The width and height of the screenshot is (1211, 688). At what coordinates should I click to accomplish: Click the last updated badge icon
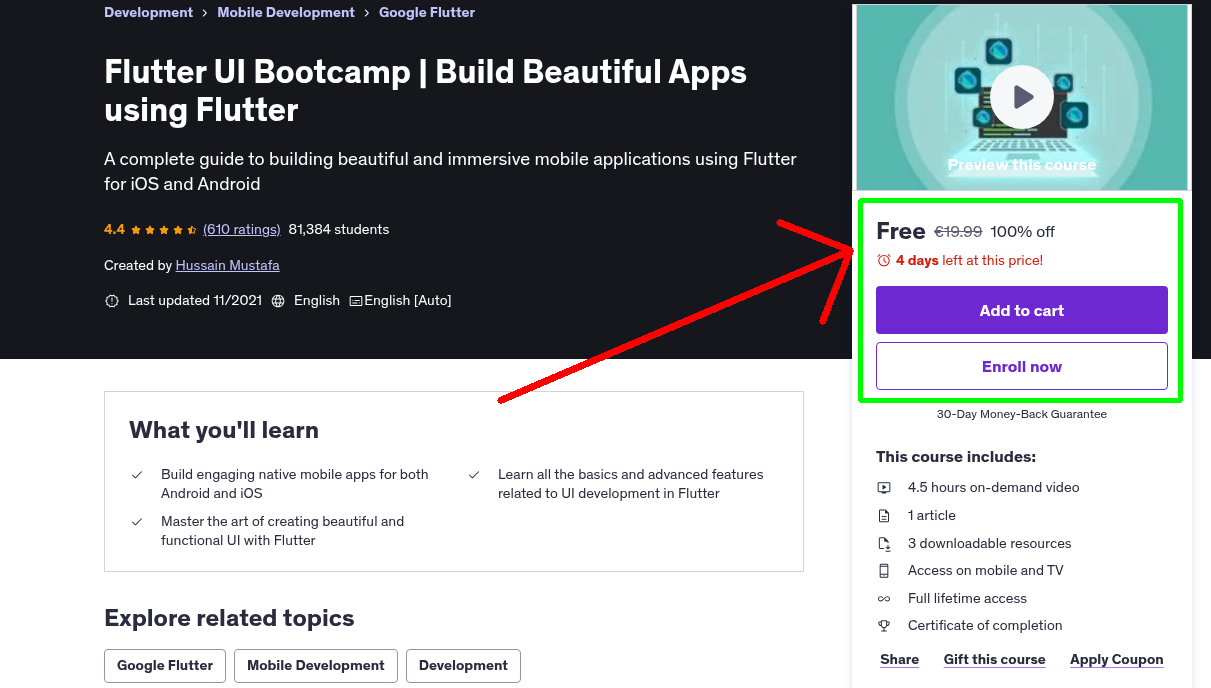coord(112,301)
